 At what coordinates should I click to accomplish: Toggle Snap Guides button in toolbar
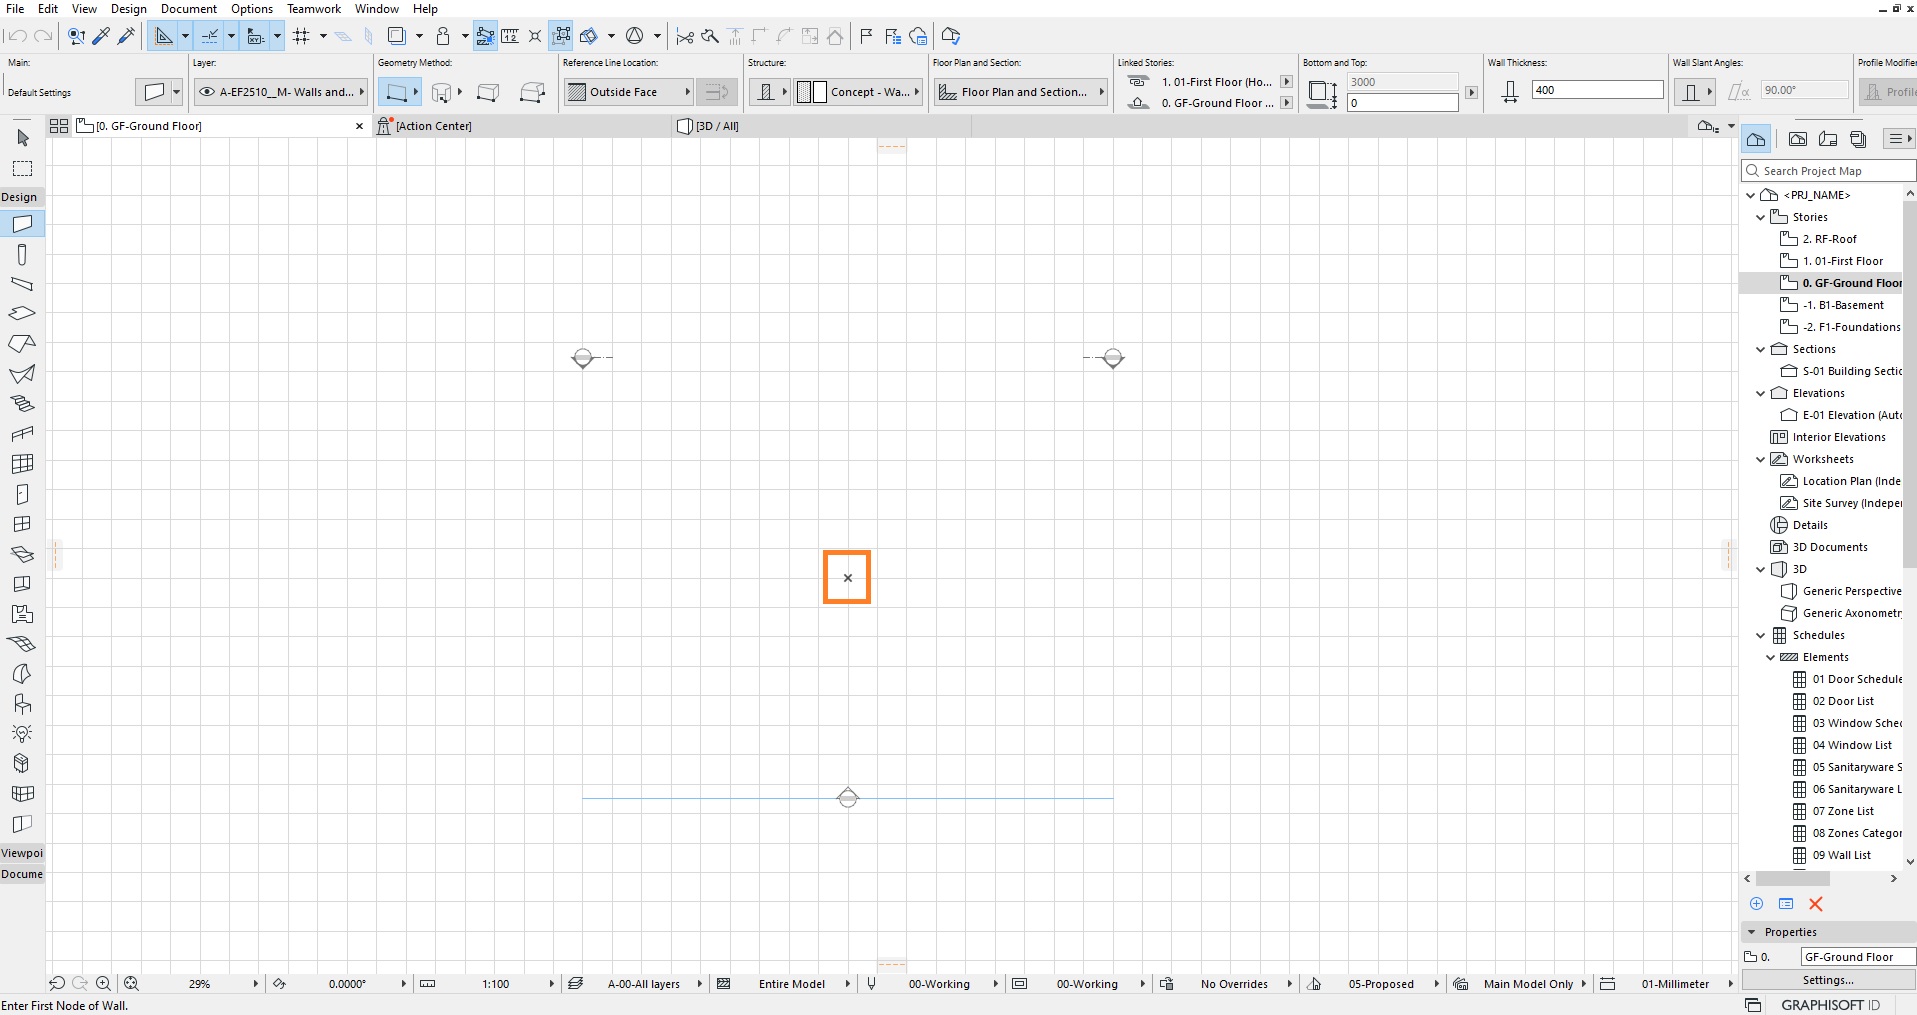click(210, 36)
